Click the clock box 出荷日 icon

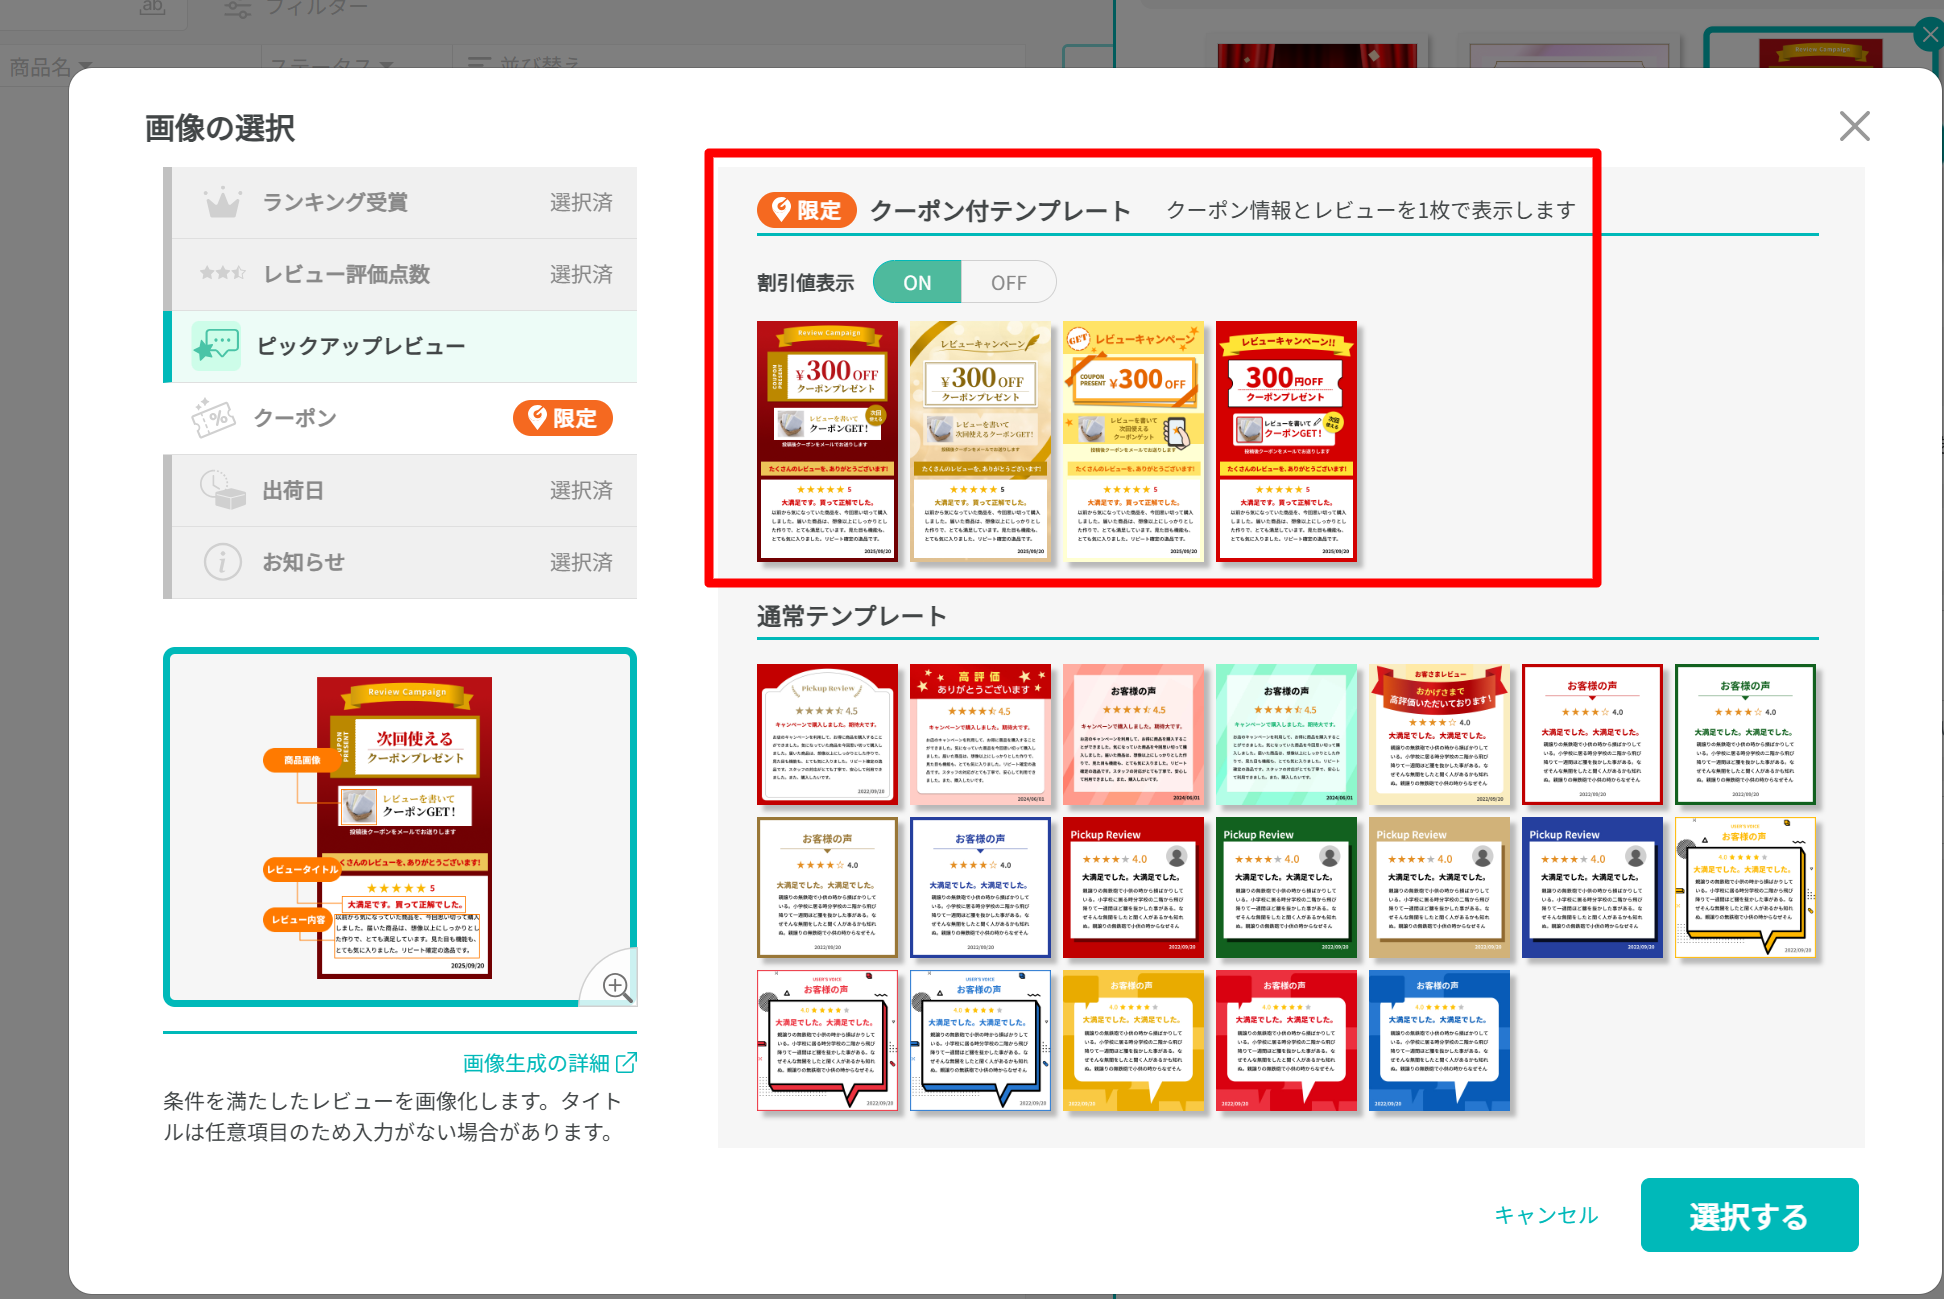[222, 490]
